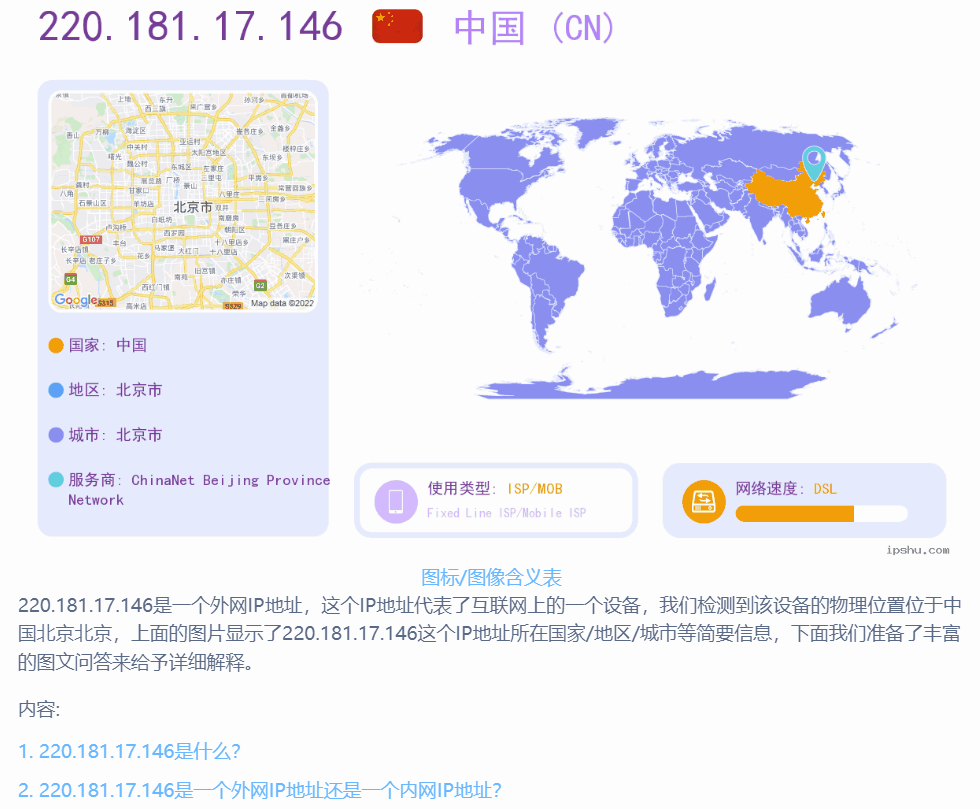Click the Google logo on Beijing map
This screenshot has width=980, height=809.
[75, 300]
